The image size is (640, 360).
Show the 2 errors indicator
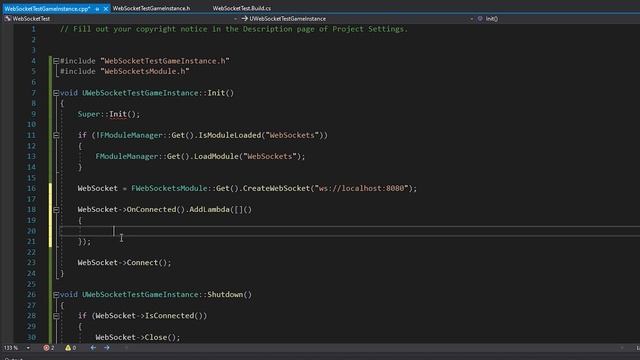49,348
